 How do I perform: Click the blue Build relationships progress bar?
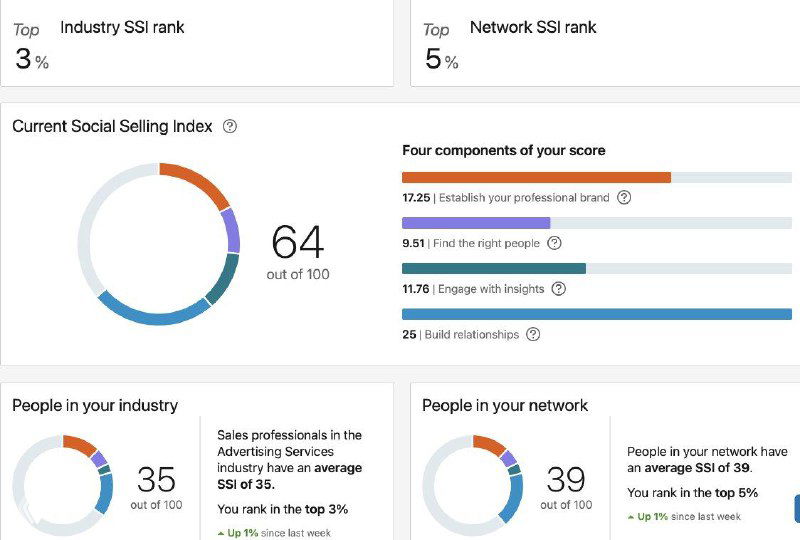[x=596, y=314]
